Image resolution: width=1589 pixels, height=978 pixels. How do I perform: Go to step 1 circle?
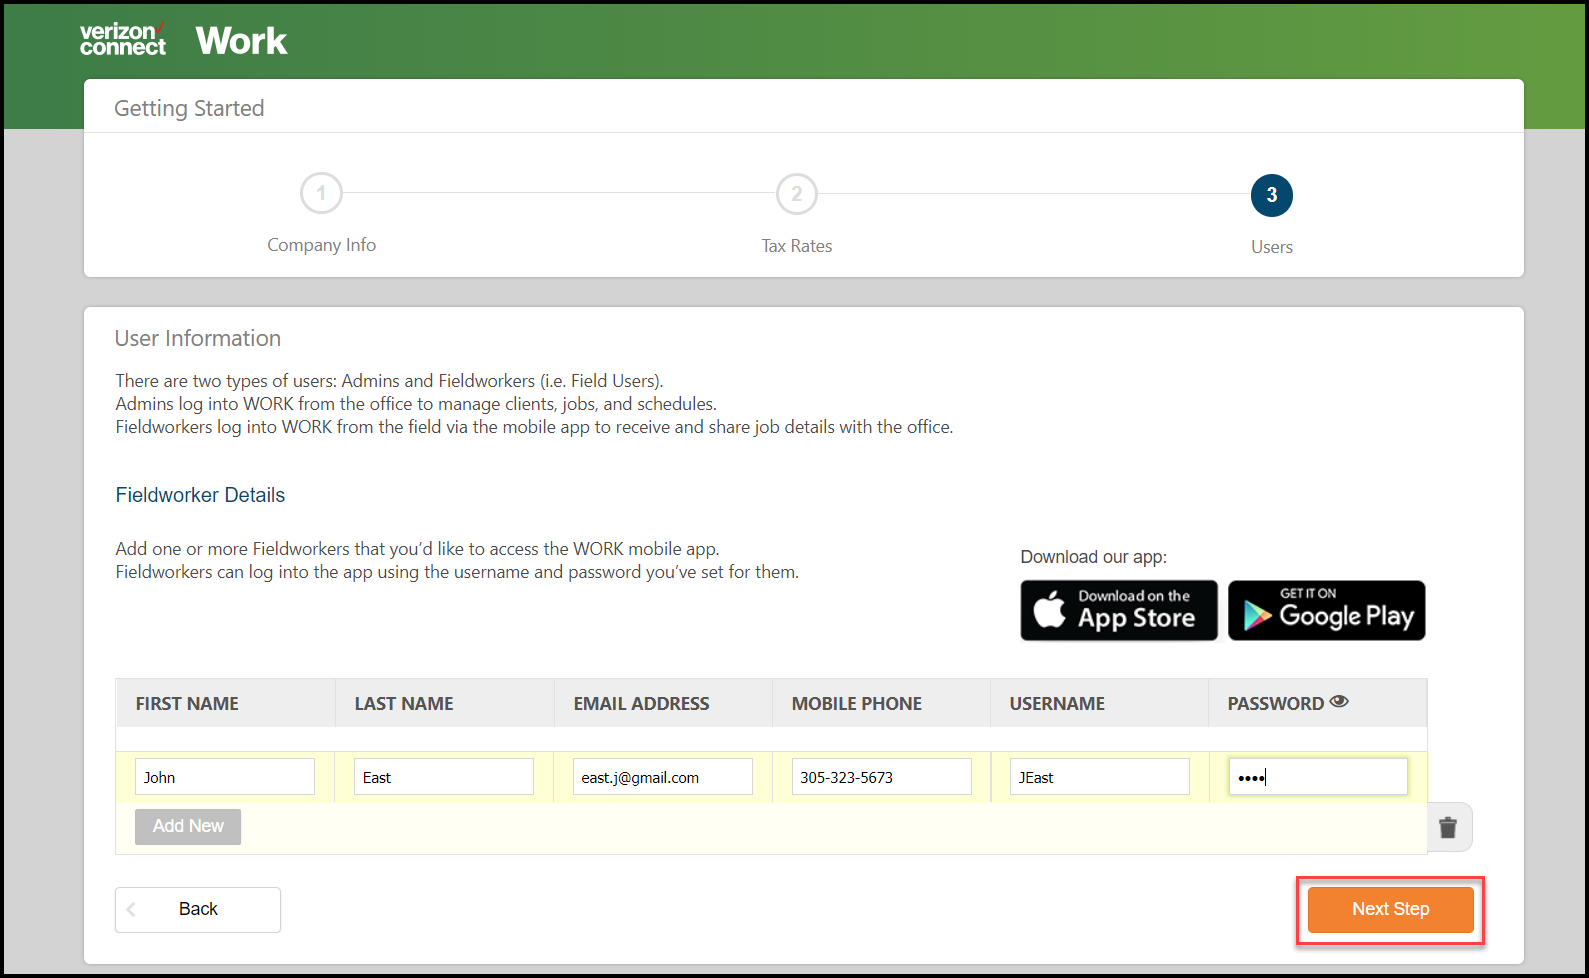(x=321, y=193)
